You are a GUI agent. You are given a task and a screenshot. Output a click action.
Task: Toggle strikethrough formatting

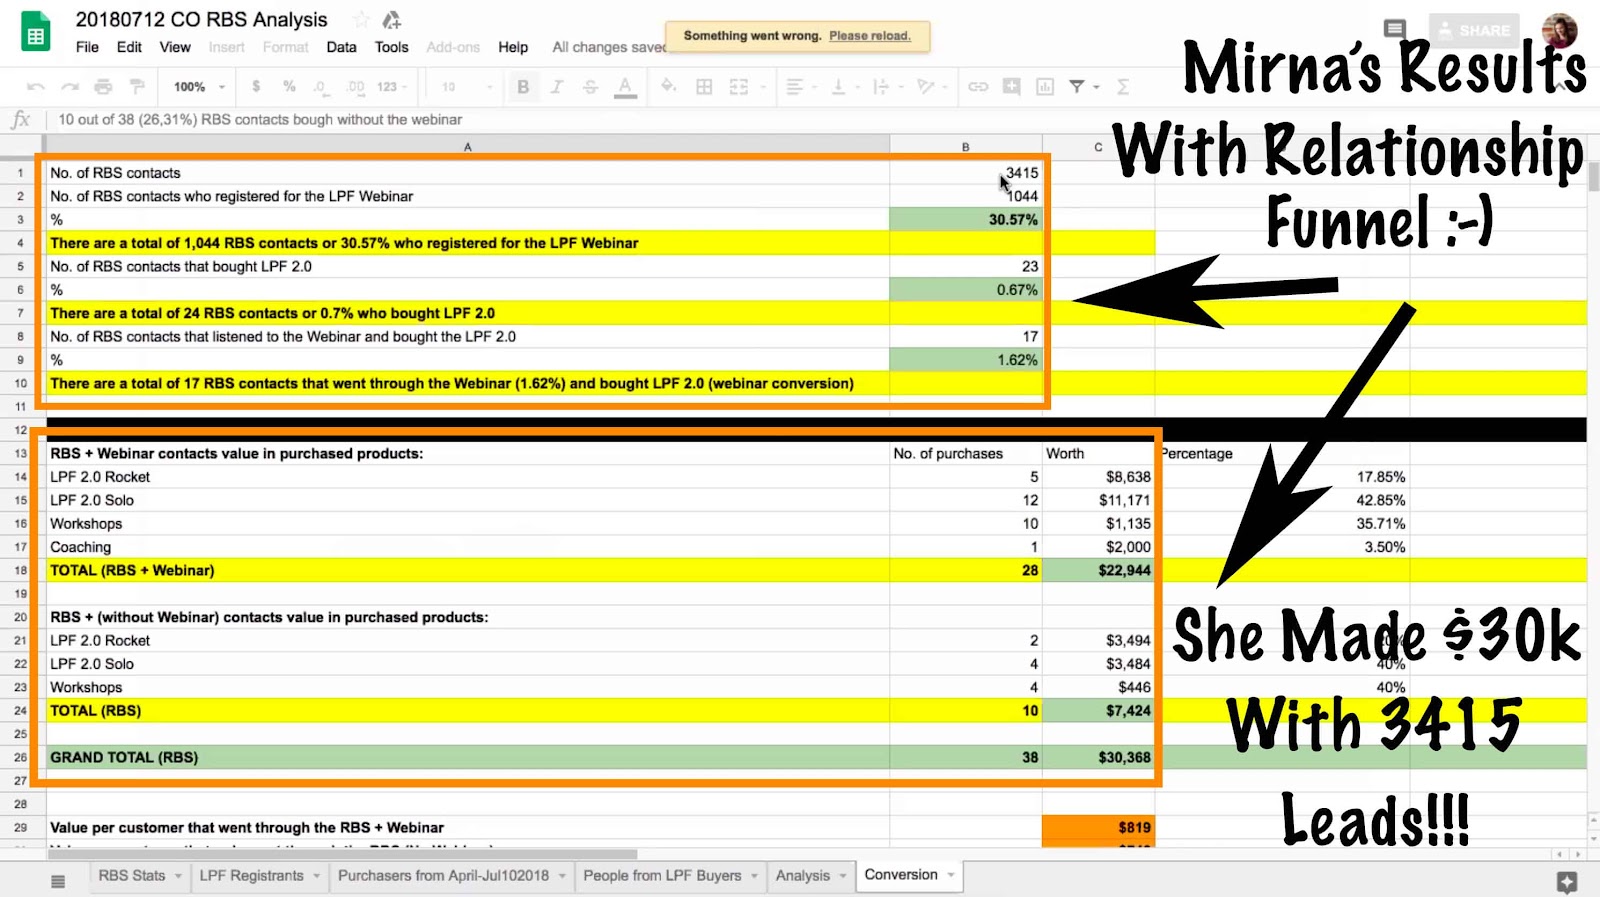[590, 87]
